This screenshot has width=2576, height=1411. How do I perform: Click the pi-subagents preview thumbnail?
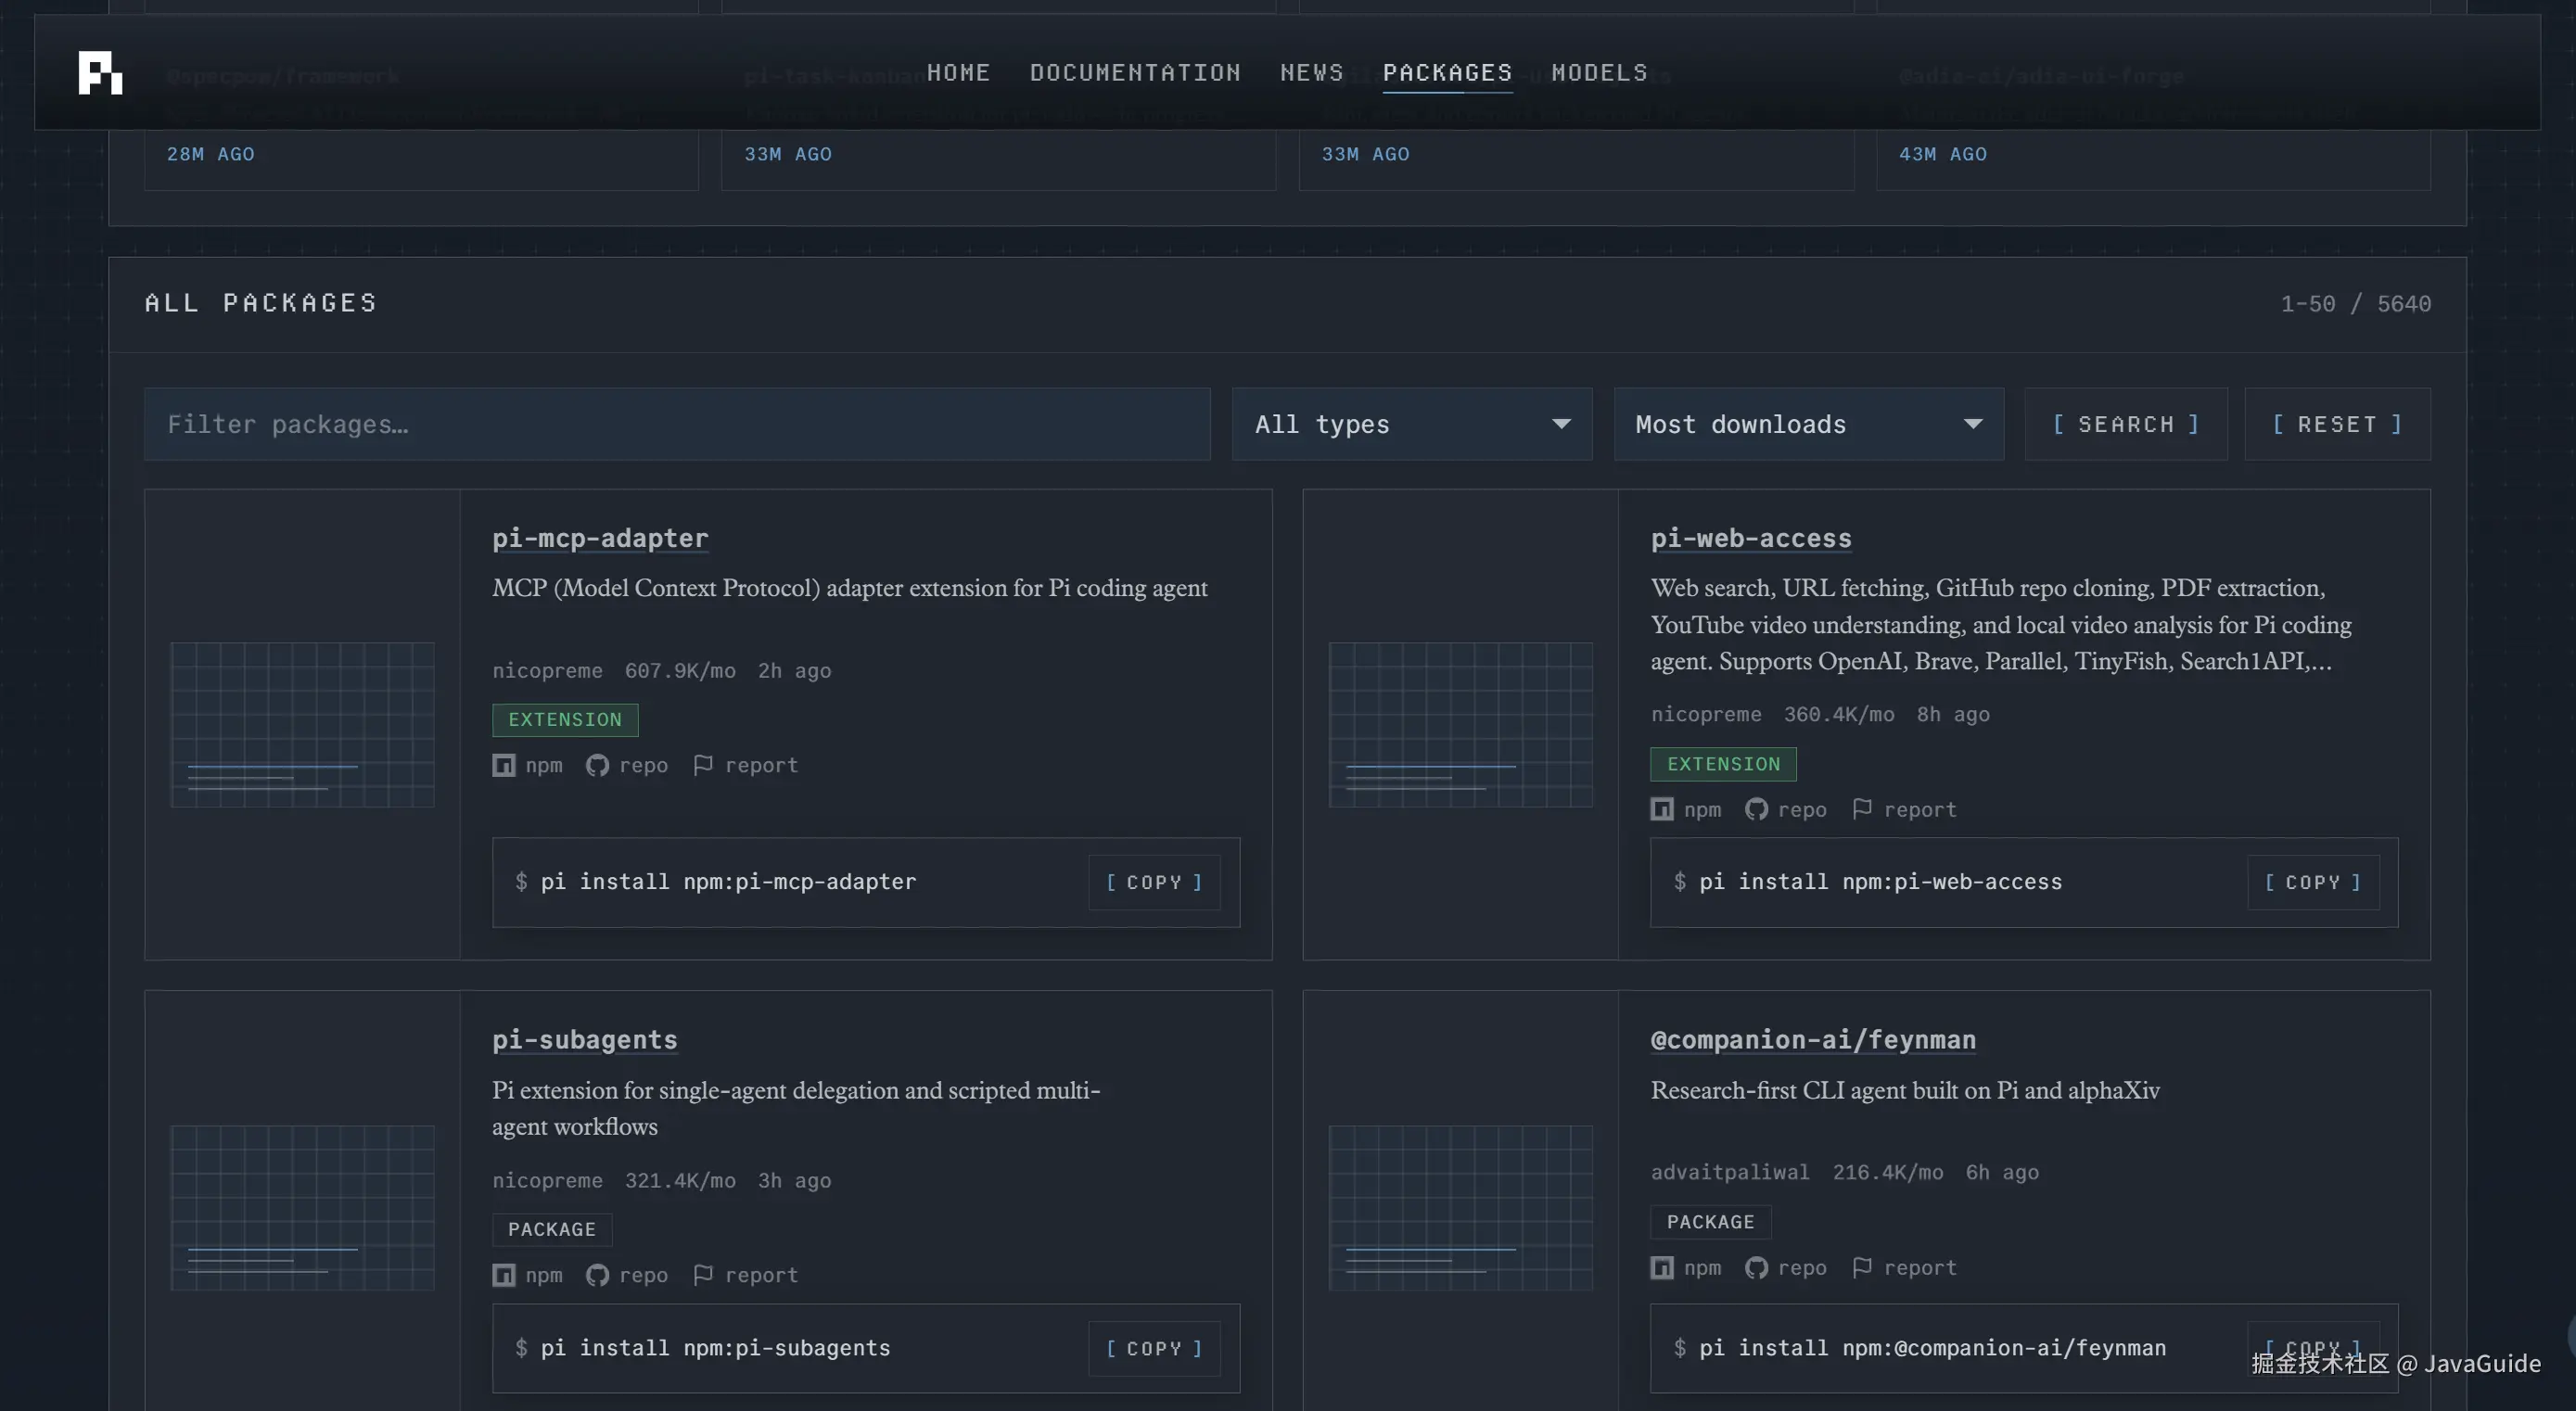pyautogui.click(x=302, y=1207)
